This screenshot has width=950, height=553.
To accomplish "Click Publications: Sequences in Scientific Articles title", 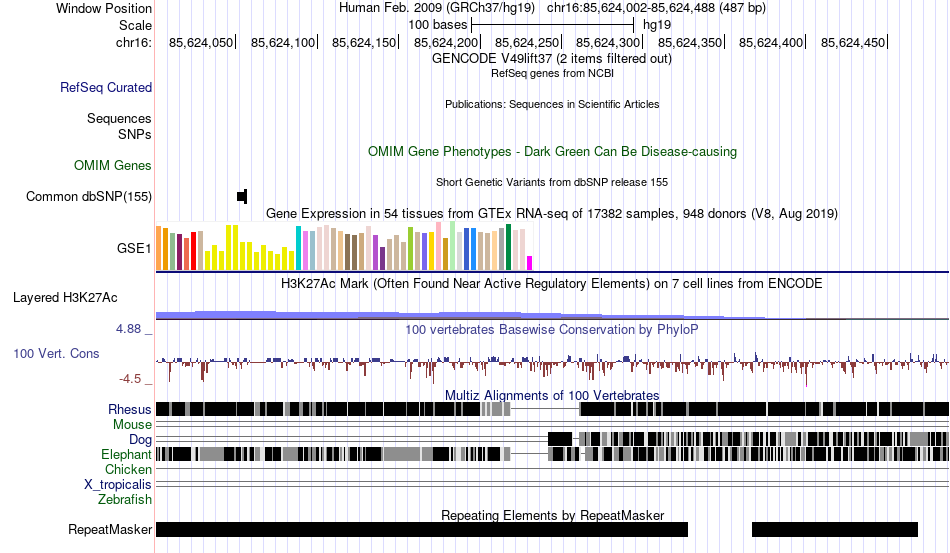I will (552, 104).
